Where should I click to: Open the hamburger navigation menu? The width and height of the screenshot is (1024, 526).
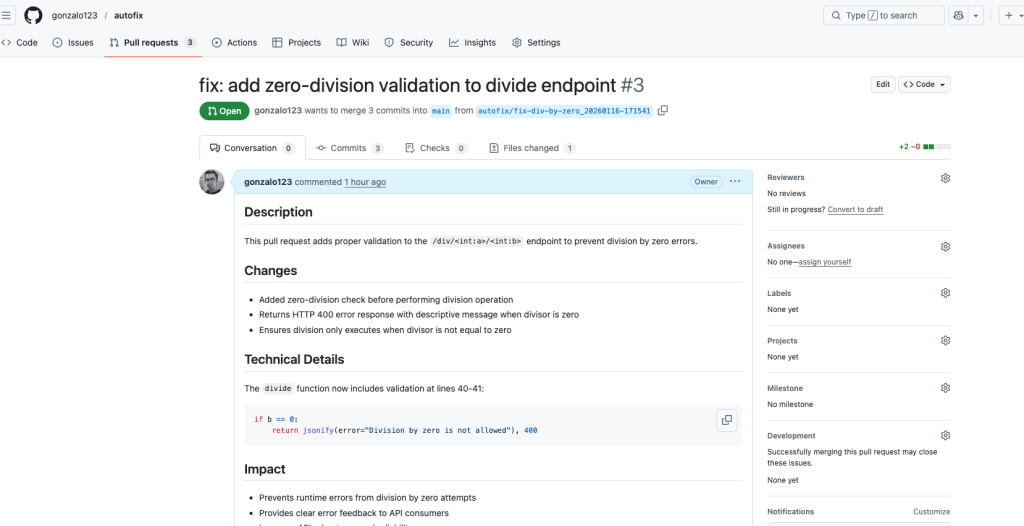pos(6,15)
